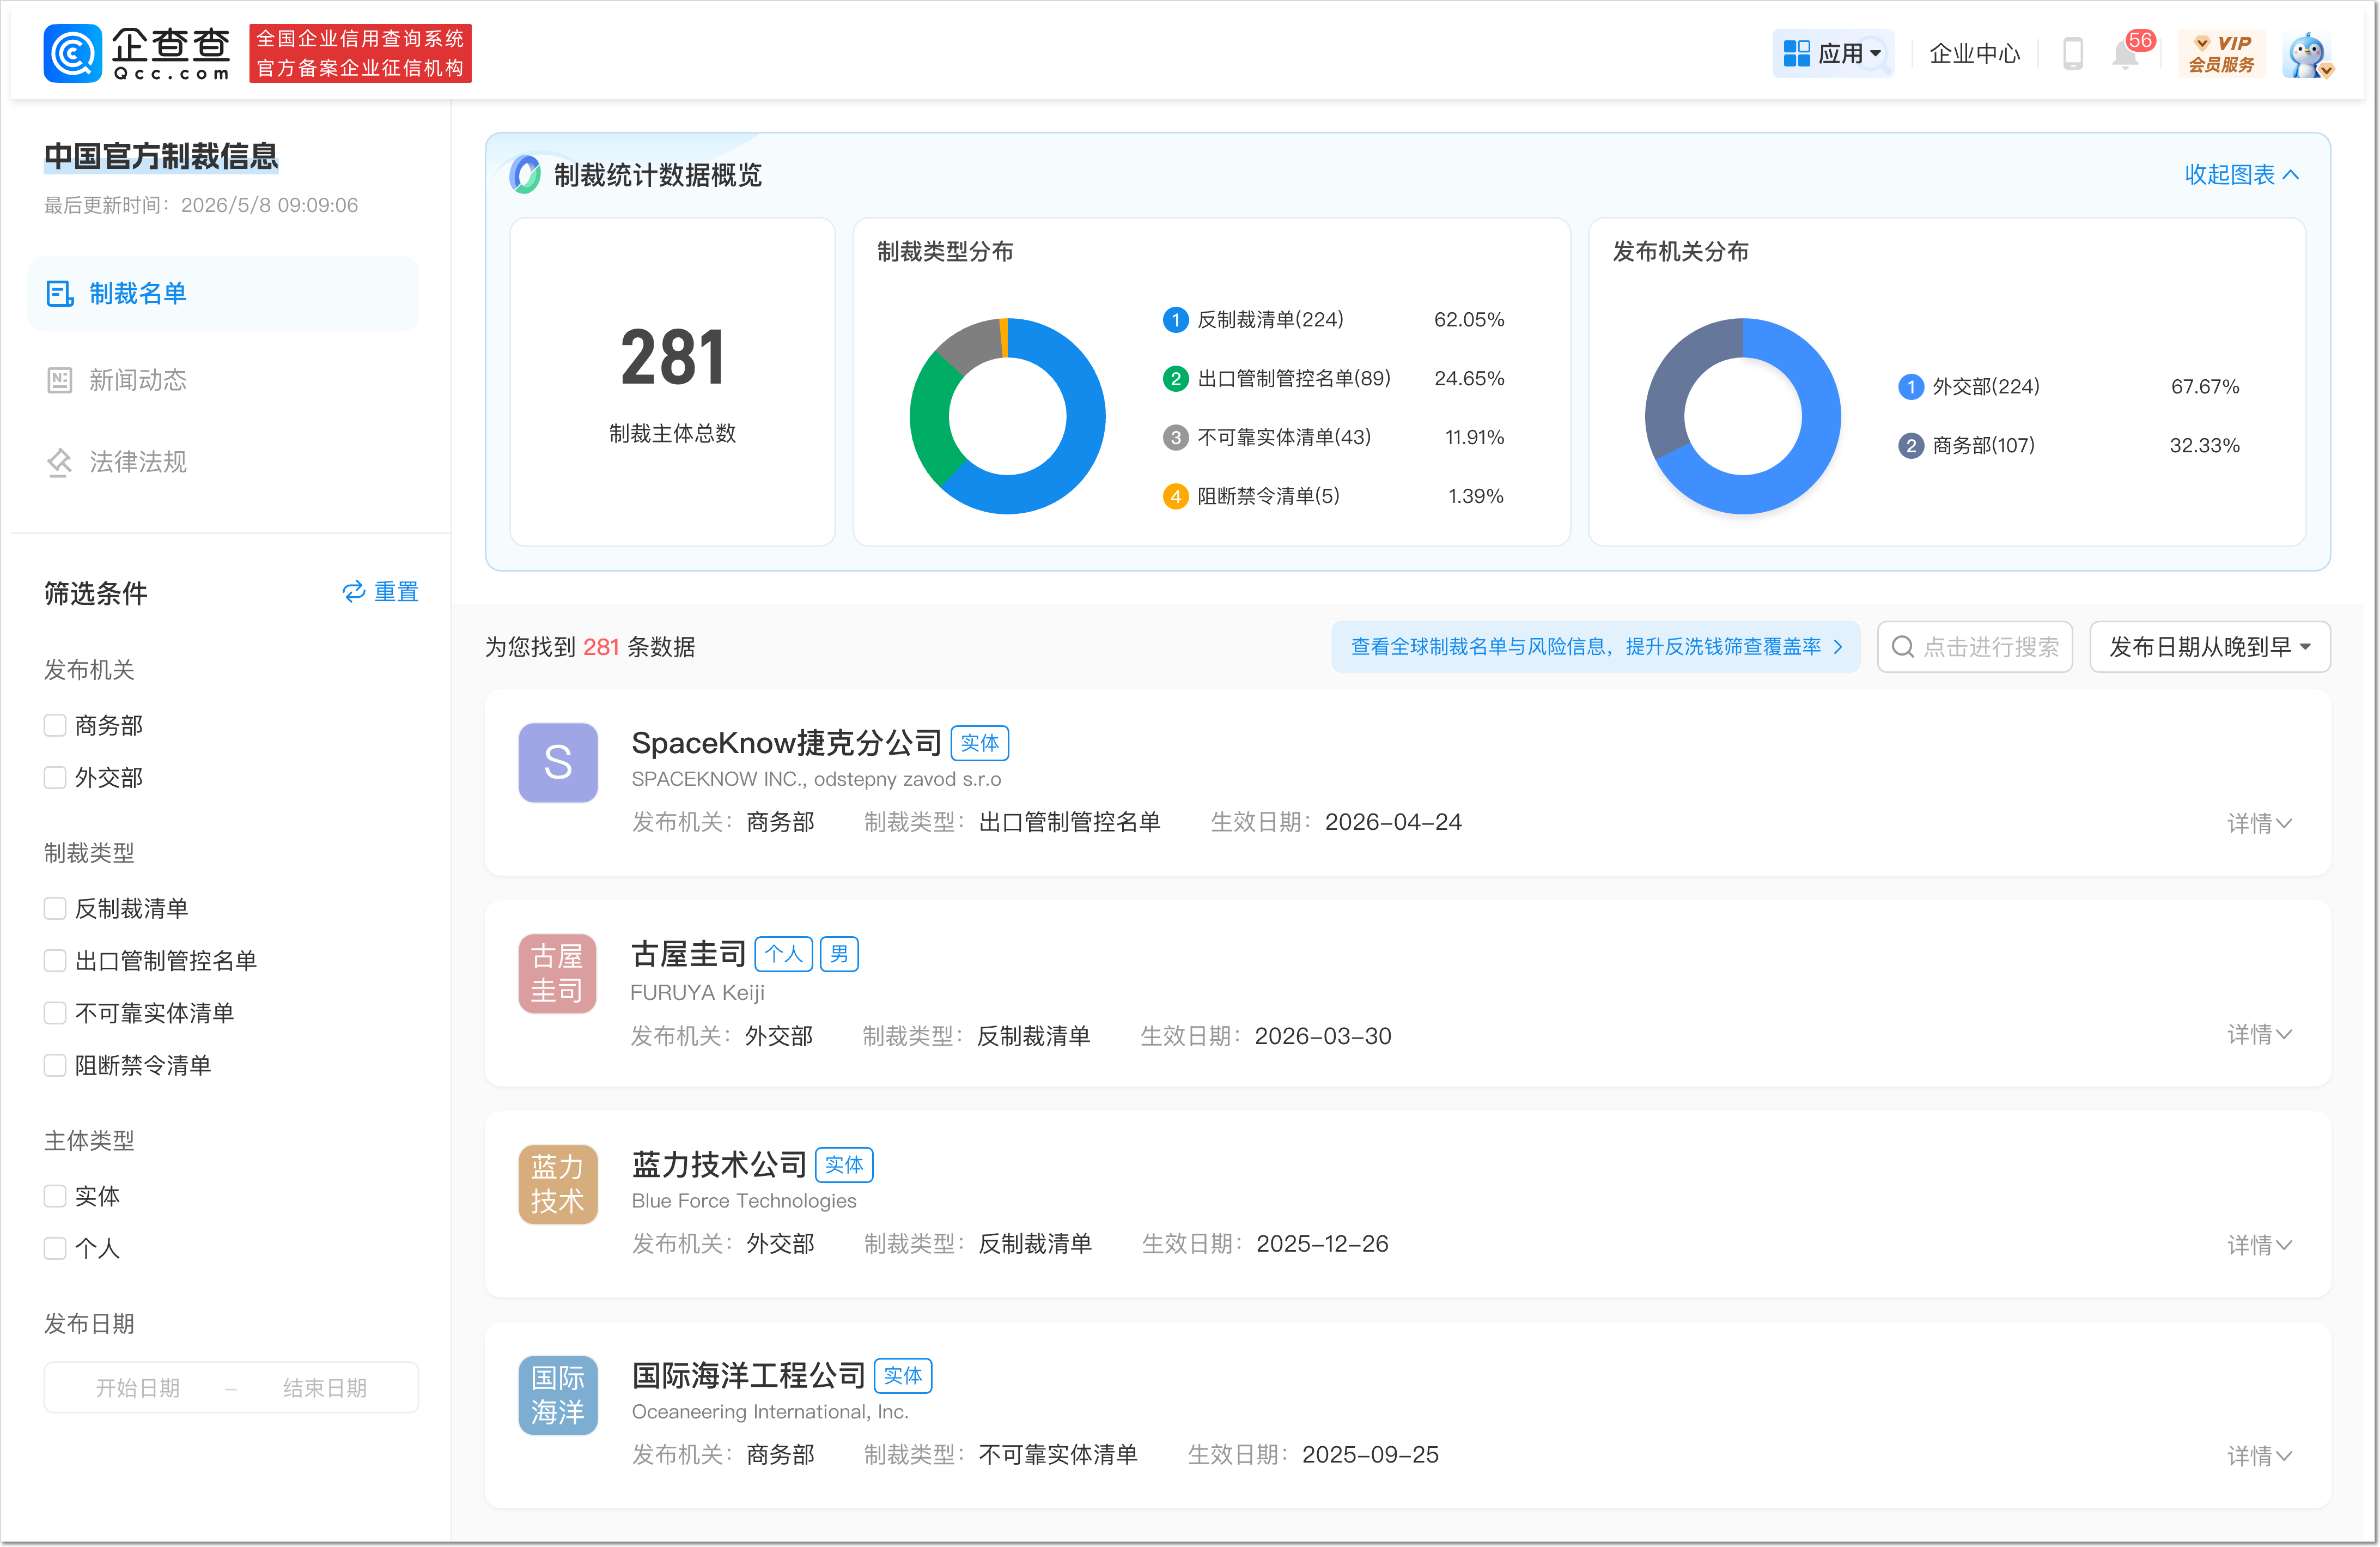Check the 商务部 filter checkbox
2380x1547 pixels.
55,725
